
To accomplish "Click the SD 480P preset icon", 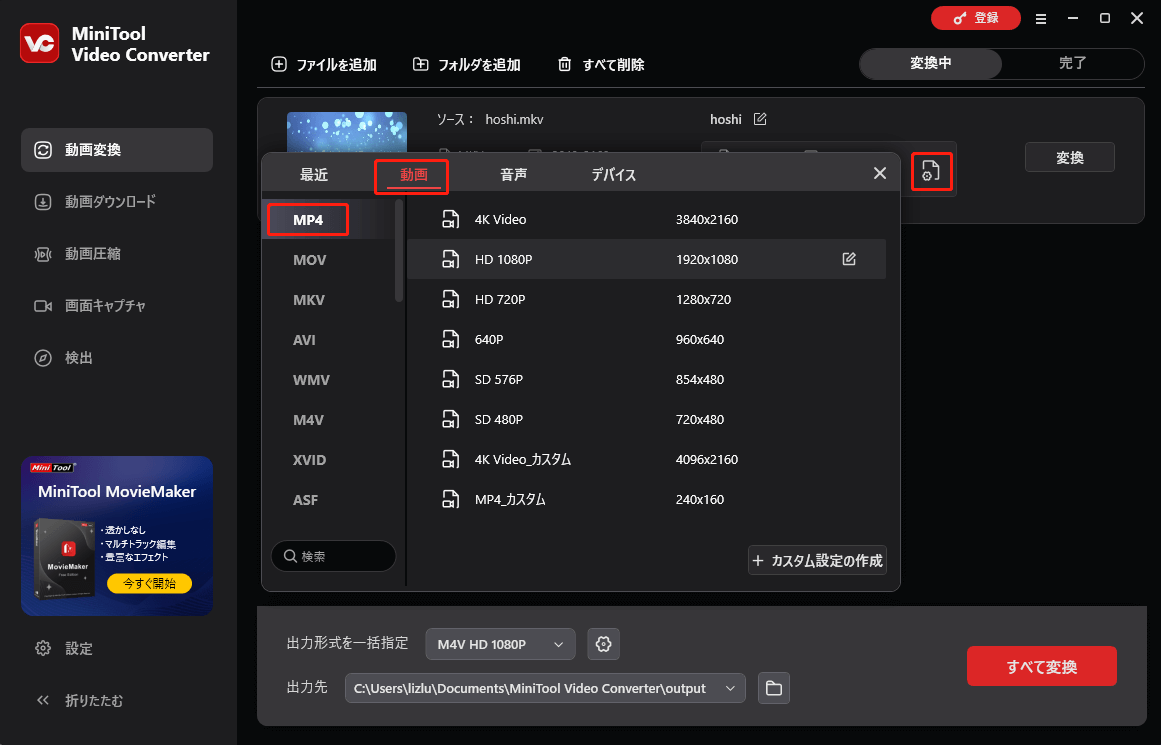I will click(x=450, y=419).
